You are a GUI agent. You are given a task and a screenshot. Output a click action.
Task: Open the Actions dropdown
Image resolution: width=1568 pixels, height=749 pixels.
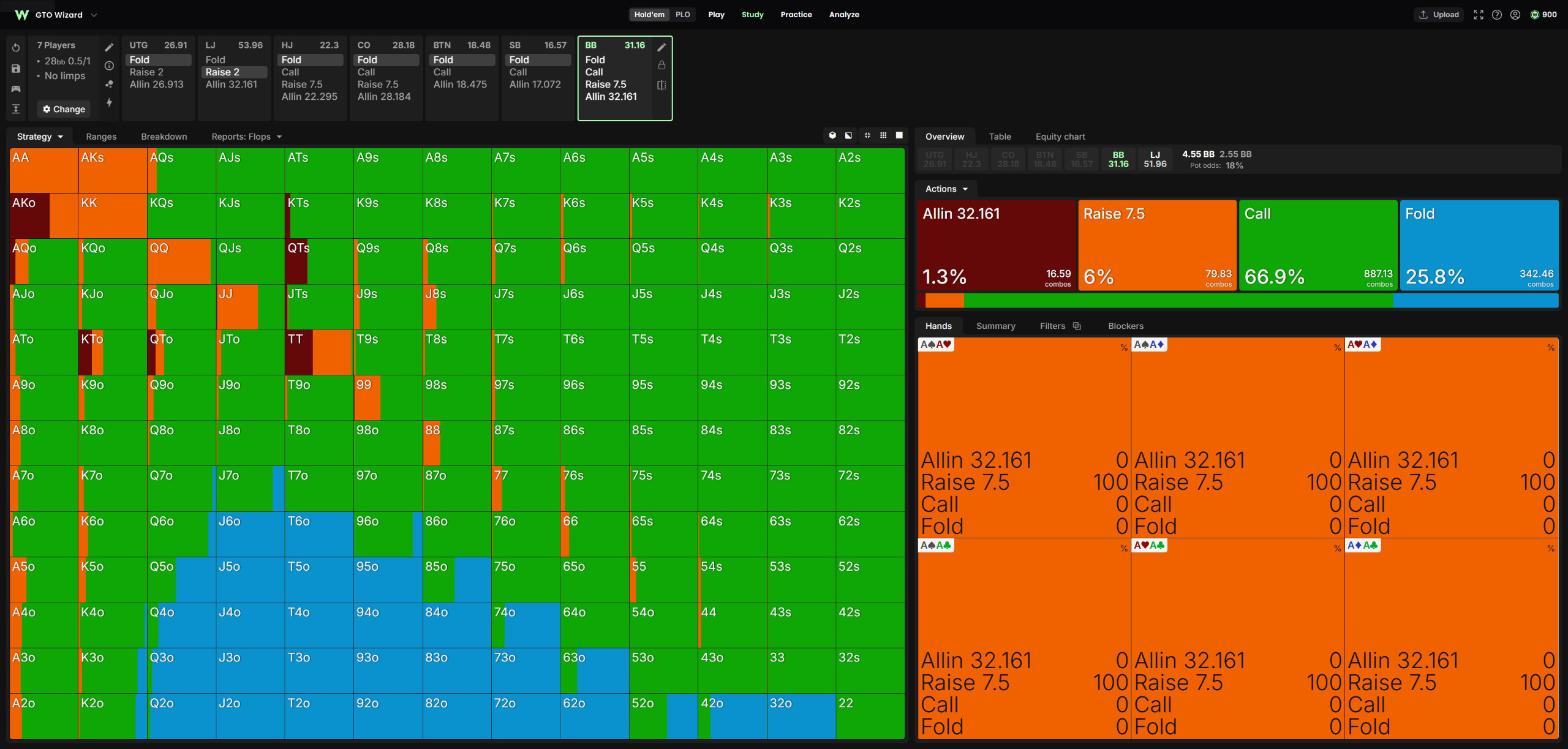pyautogui.click(x=946, y=189)
